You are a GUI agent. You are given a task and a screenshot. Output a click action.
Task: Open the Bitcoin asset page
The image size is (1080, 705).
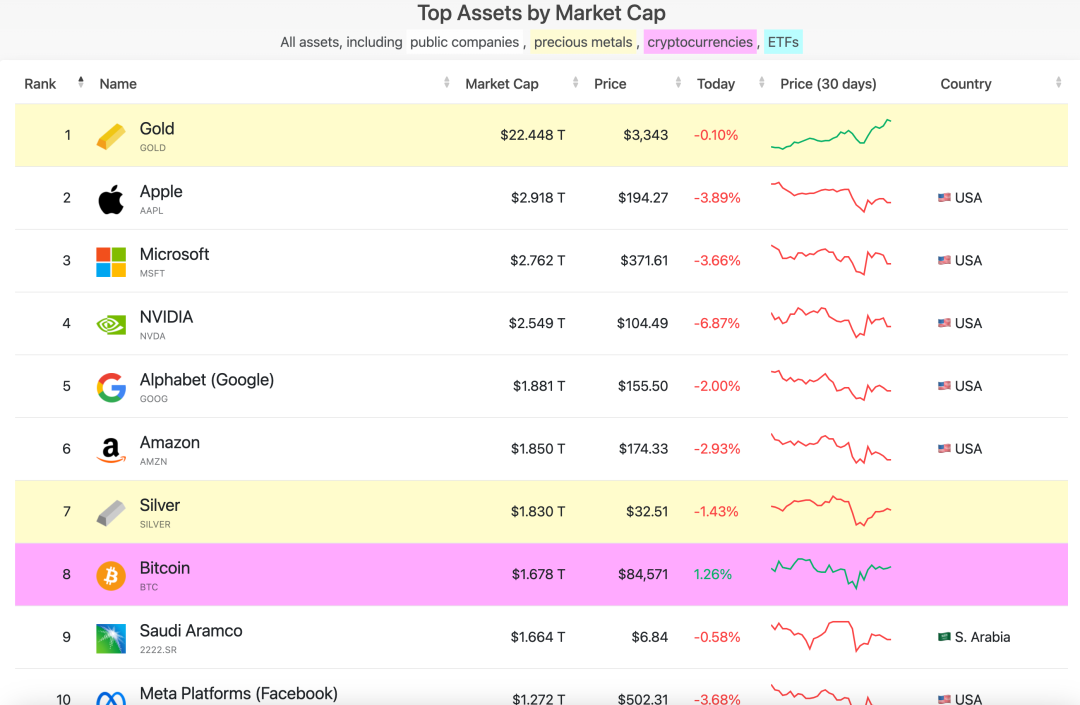(x=165, y=568)
